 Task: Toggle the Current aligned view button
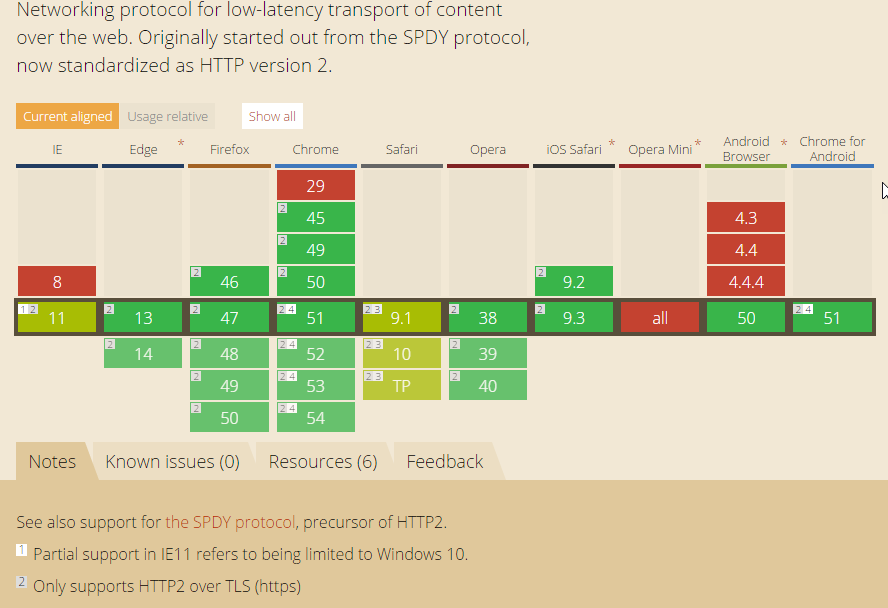[x=67, y=116]
